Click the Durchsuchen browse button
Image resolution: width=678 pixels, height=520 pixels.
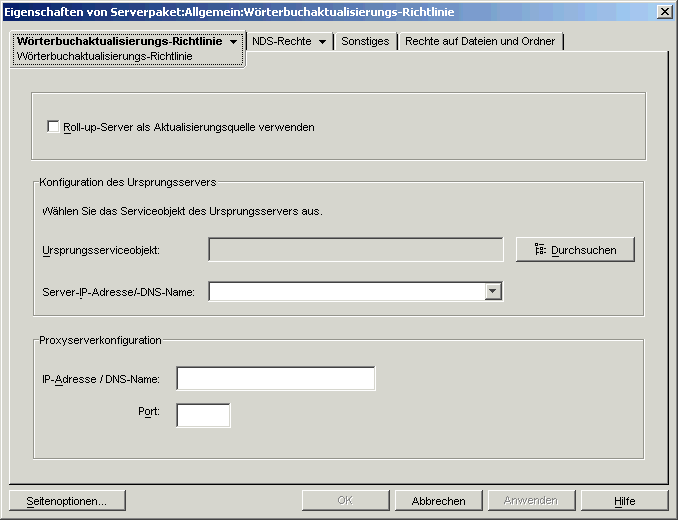click(575, 249)
